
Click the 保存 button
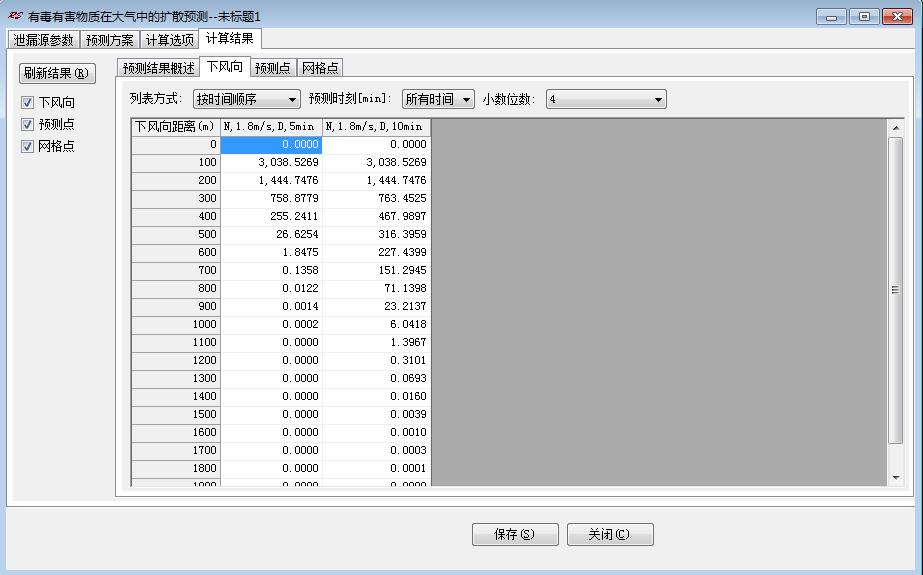pyautogui.click(x=515, y=534)
